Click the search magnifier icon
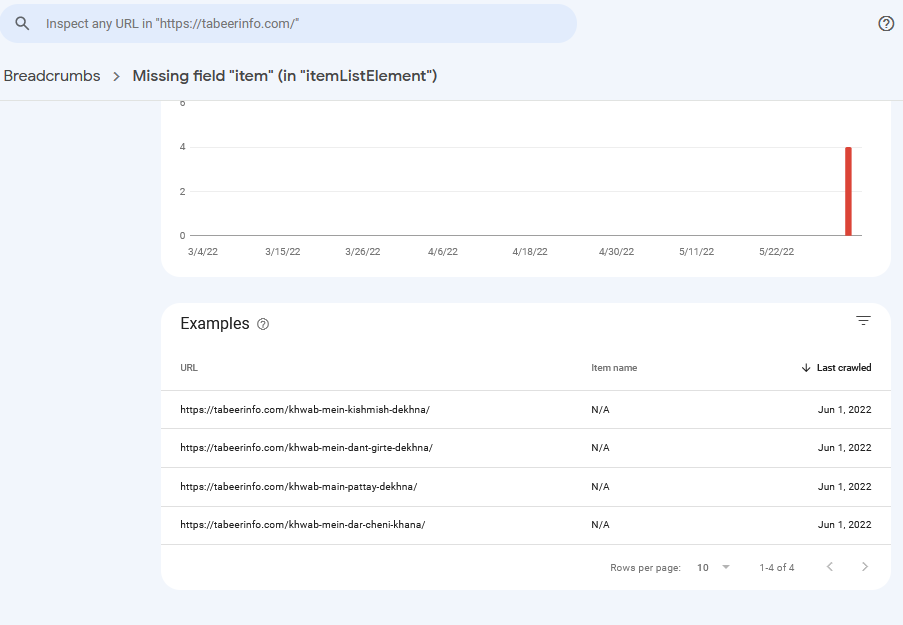The image size is (903, 625). coord(22,23)
